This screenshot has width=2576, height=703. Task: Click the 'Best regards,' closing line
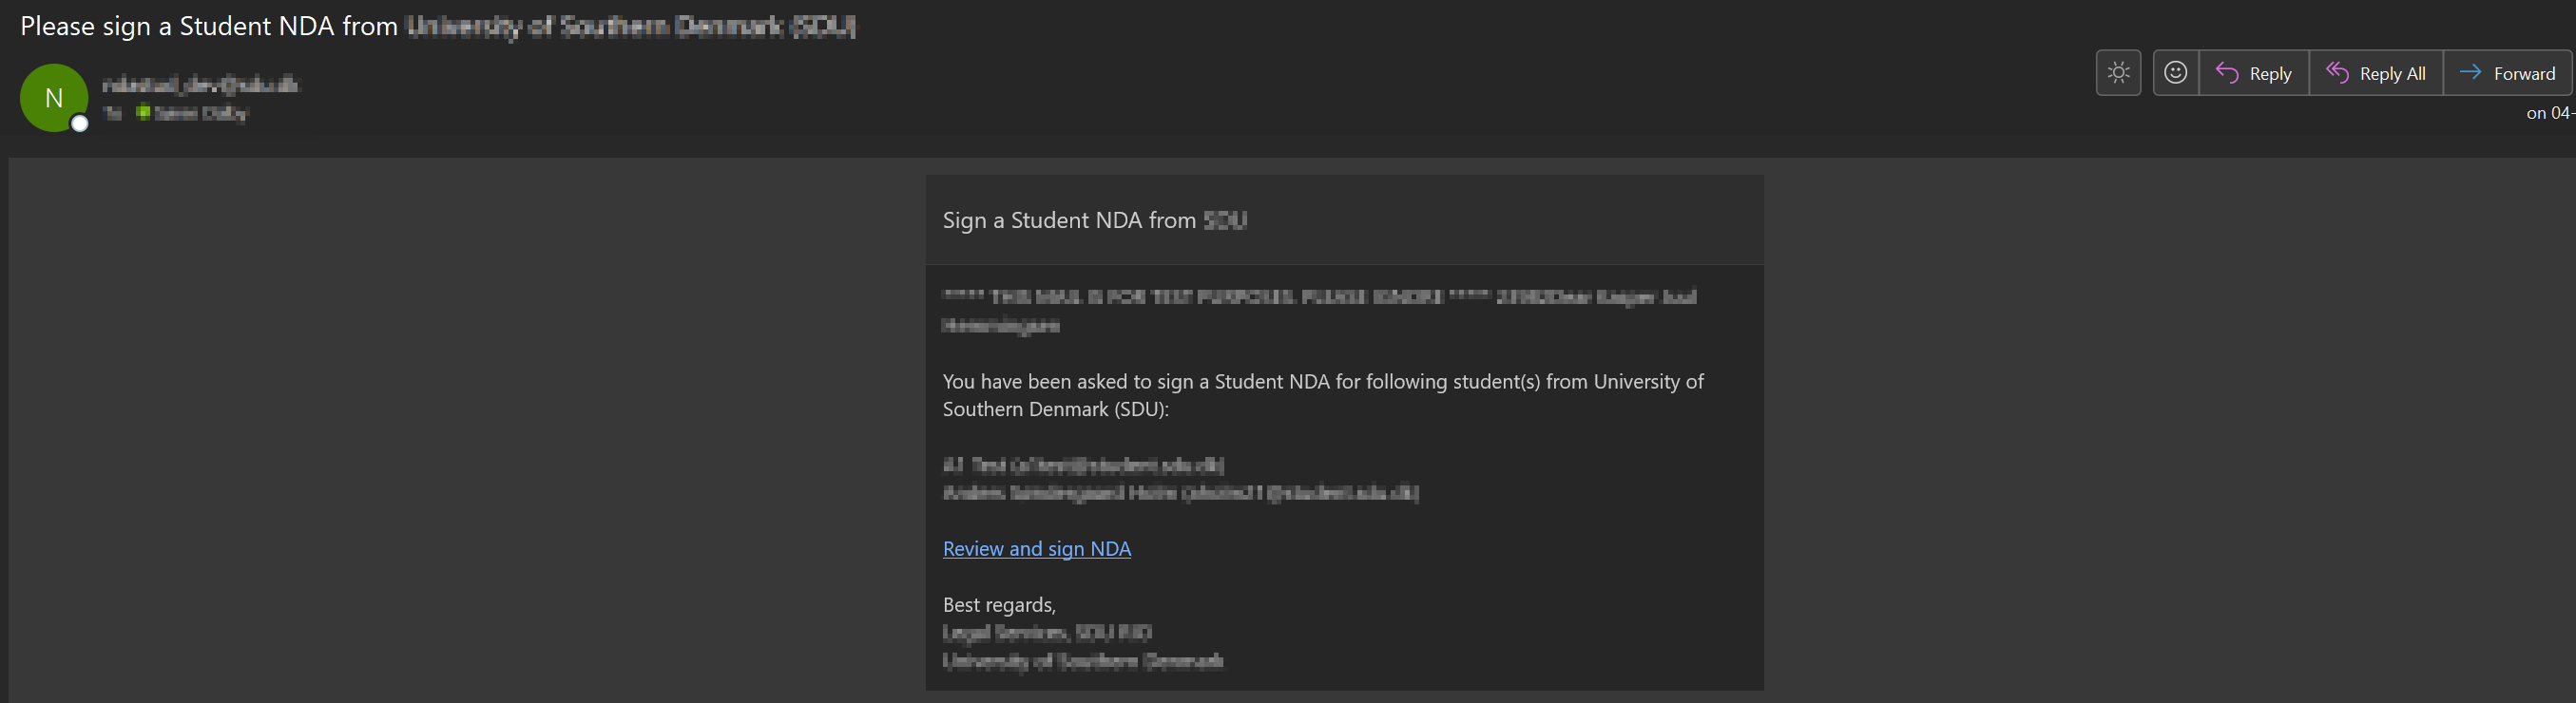pyautogui.click(x=999, y=605)
